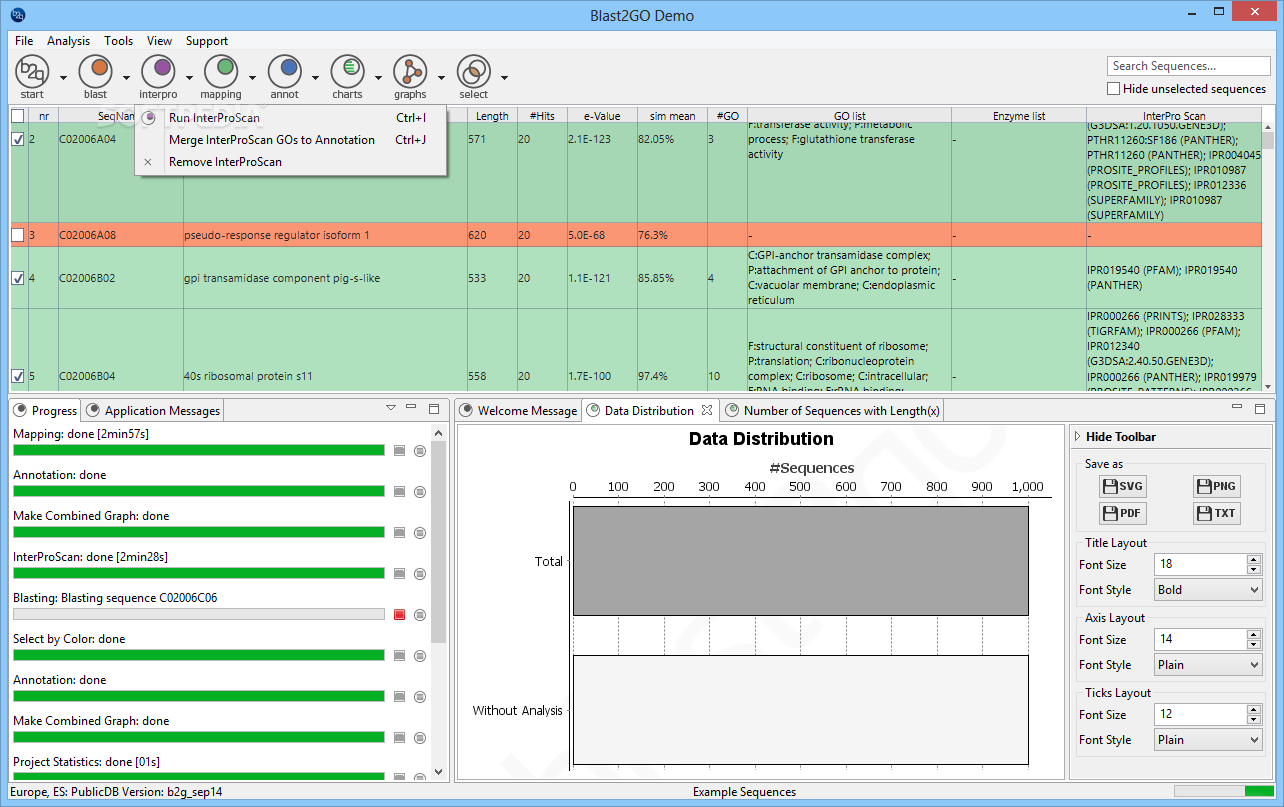1284x807 pixels.
Task: Click stop icon next to Mapping progress
Action: (400, 450)
